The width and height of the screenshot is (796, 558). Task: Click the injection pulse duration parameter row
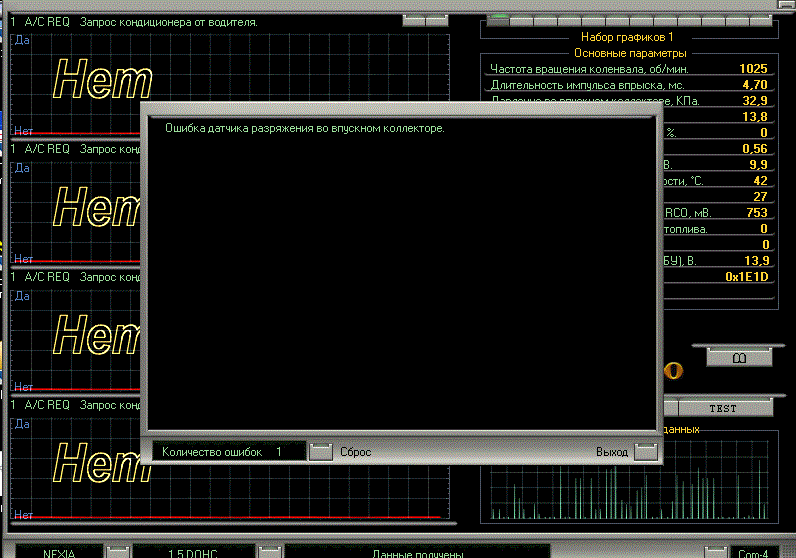(629, 85)
